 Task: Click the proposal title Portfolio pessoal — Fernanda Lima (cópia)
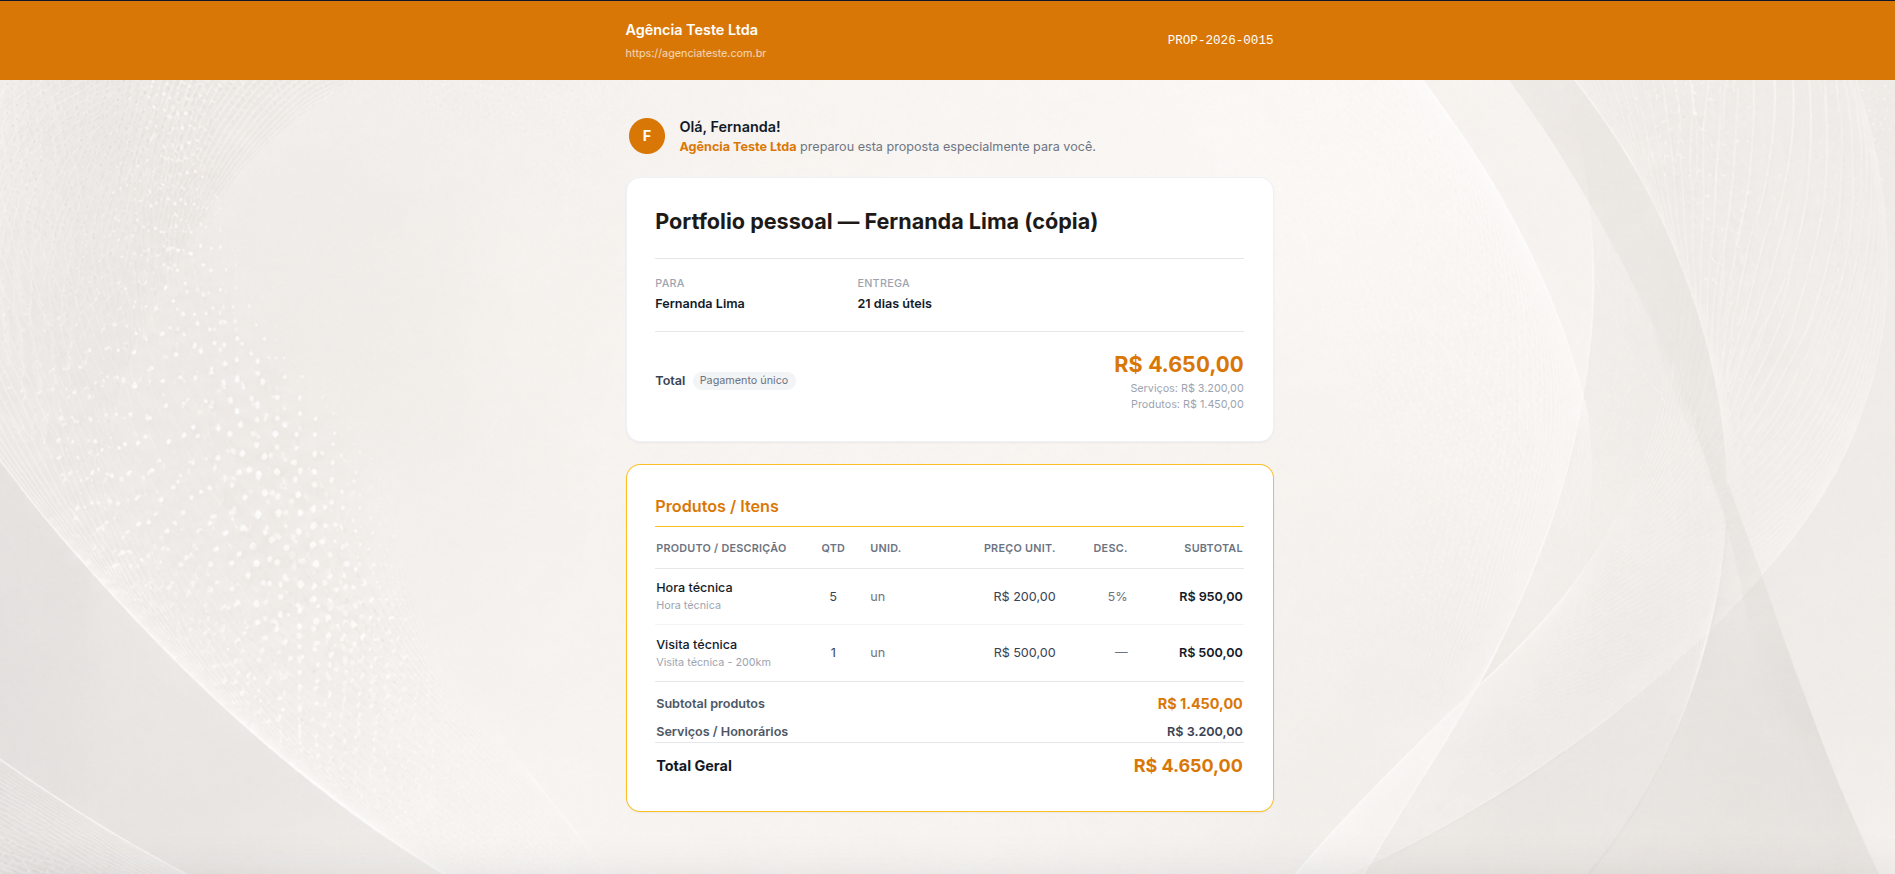point(876,222)
